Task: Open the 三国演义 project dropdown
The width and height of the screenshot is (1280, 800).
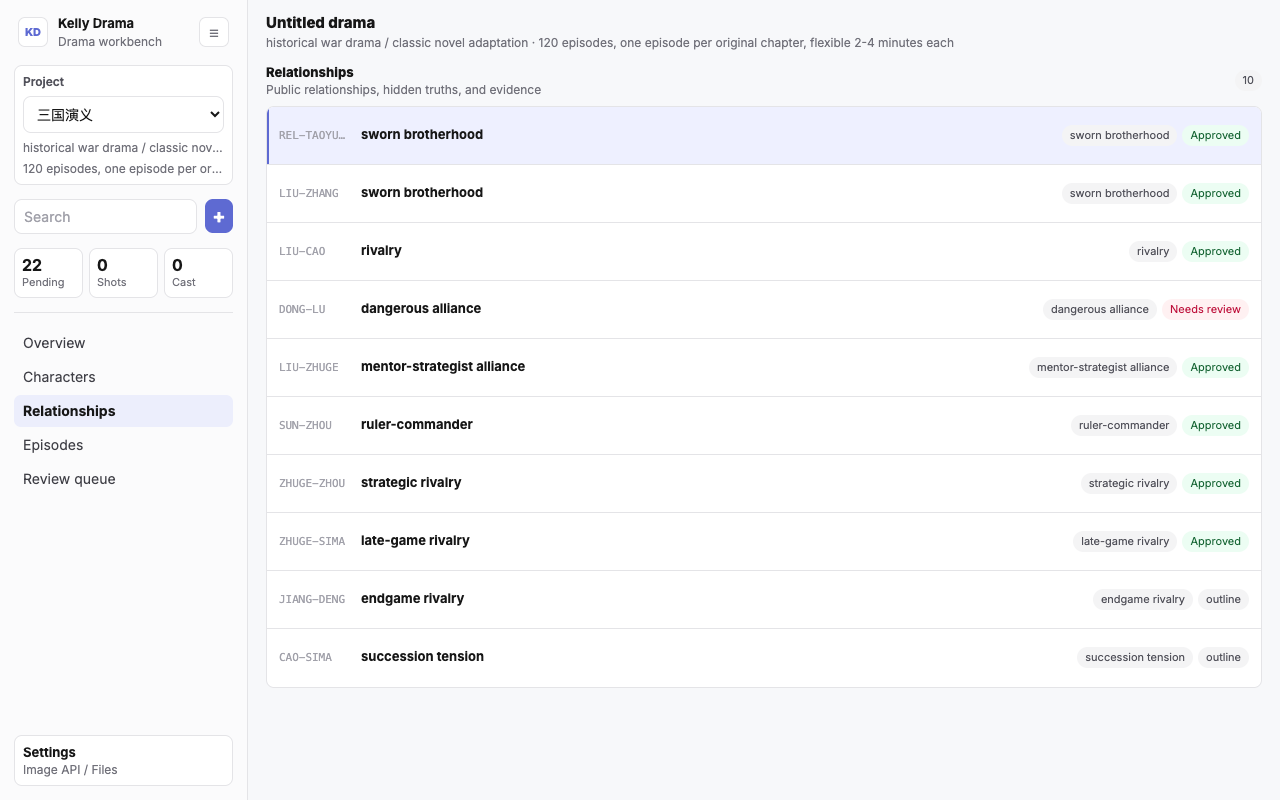Action: [x=124, y=115]
